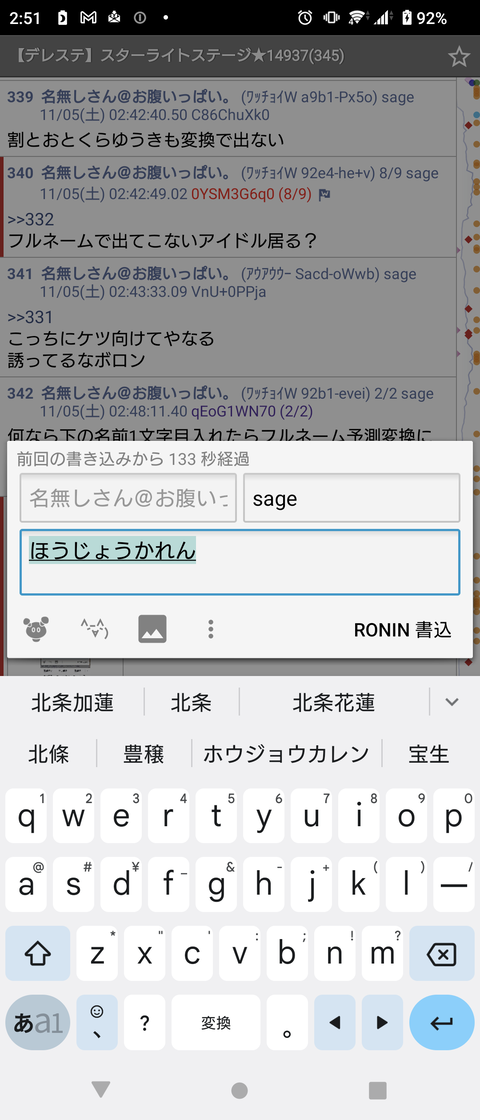
Task: Toggle the shift key
Action: 37,953
